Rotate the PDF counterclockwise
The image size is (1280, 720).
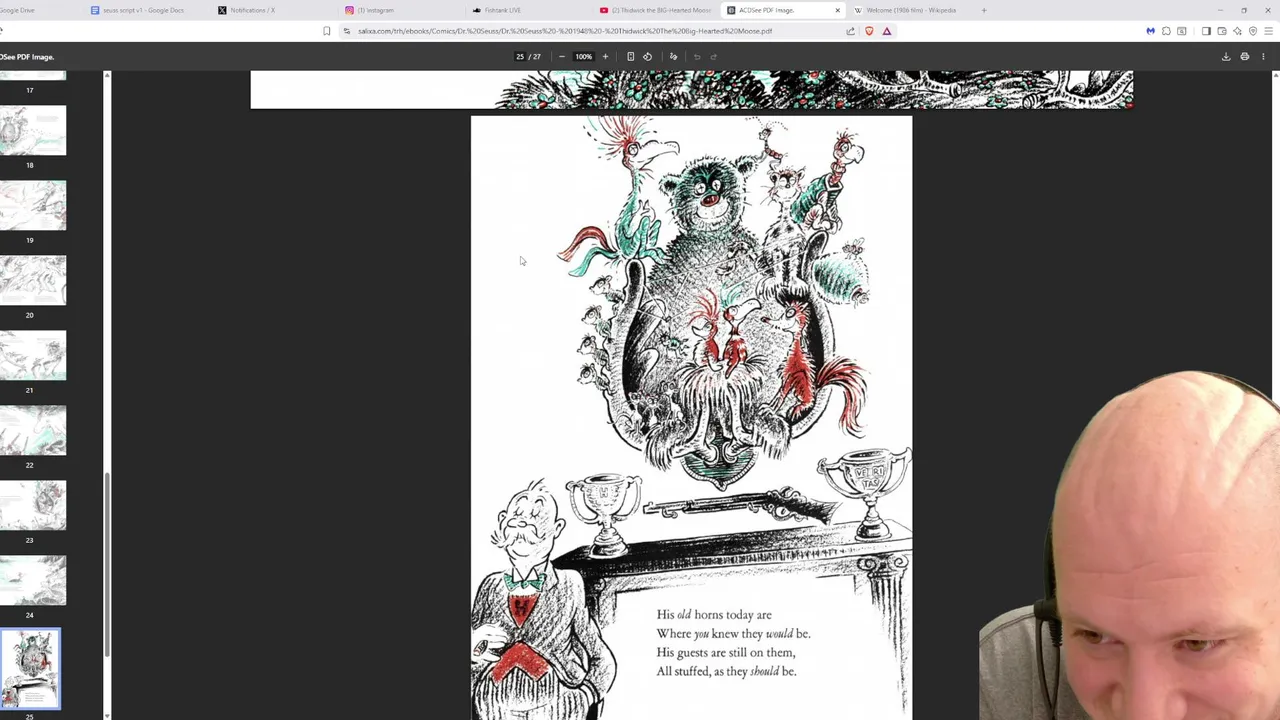coord(647,57)
